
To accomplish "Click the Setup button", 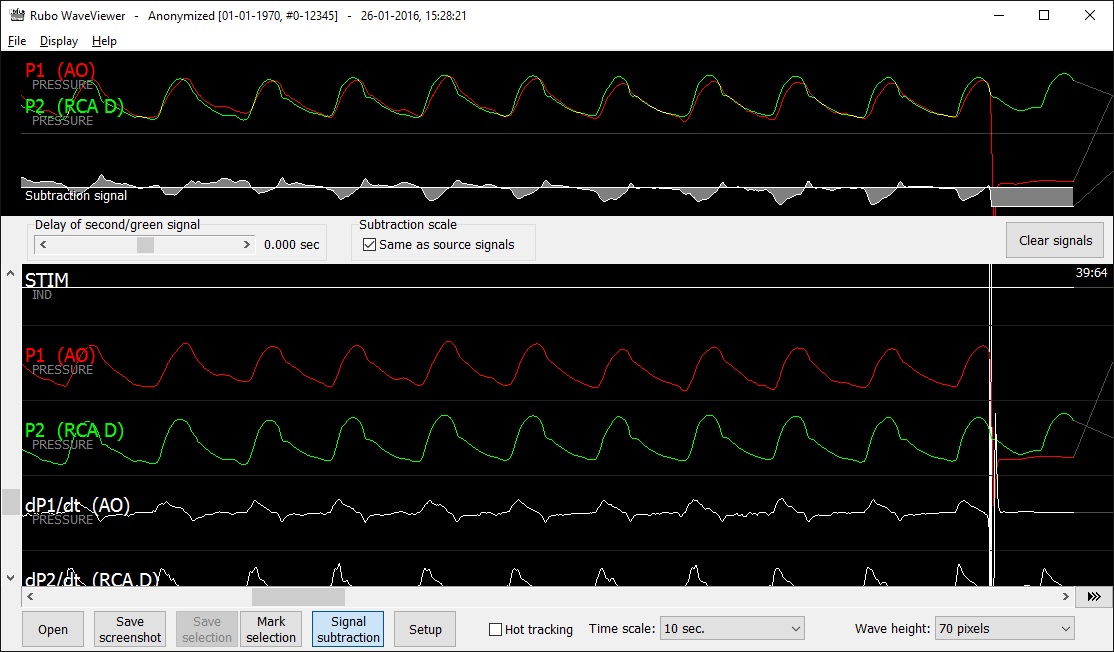I will (x=425, y=629).
